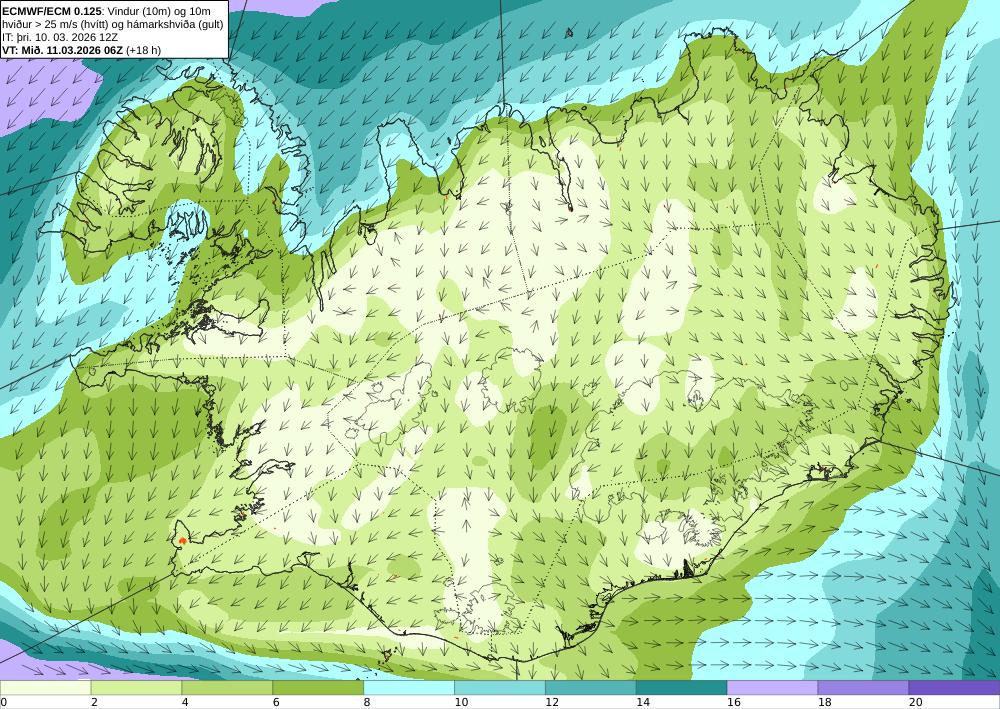Click the dark teal 14–16 m/s legend band
1000x709 pixels.
[681, 688]
